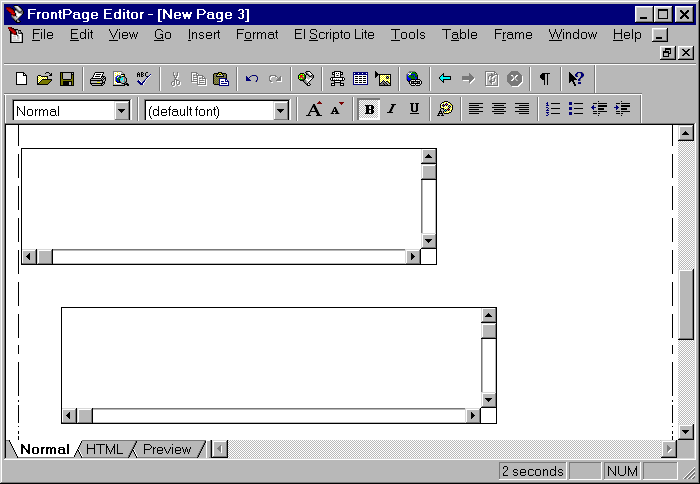
Task: Decrease paragraph indent
Action: pos(599,108)
